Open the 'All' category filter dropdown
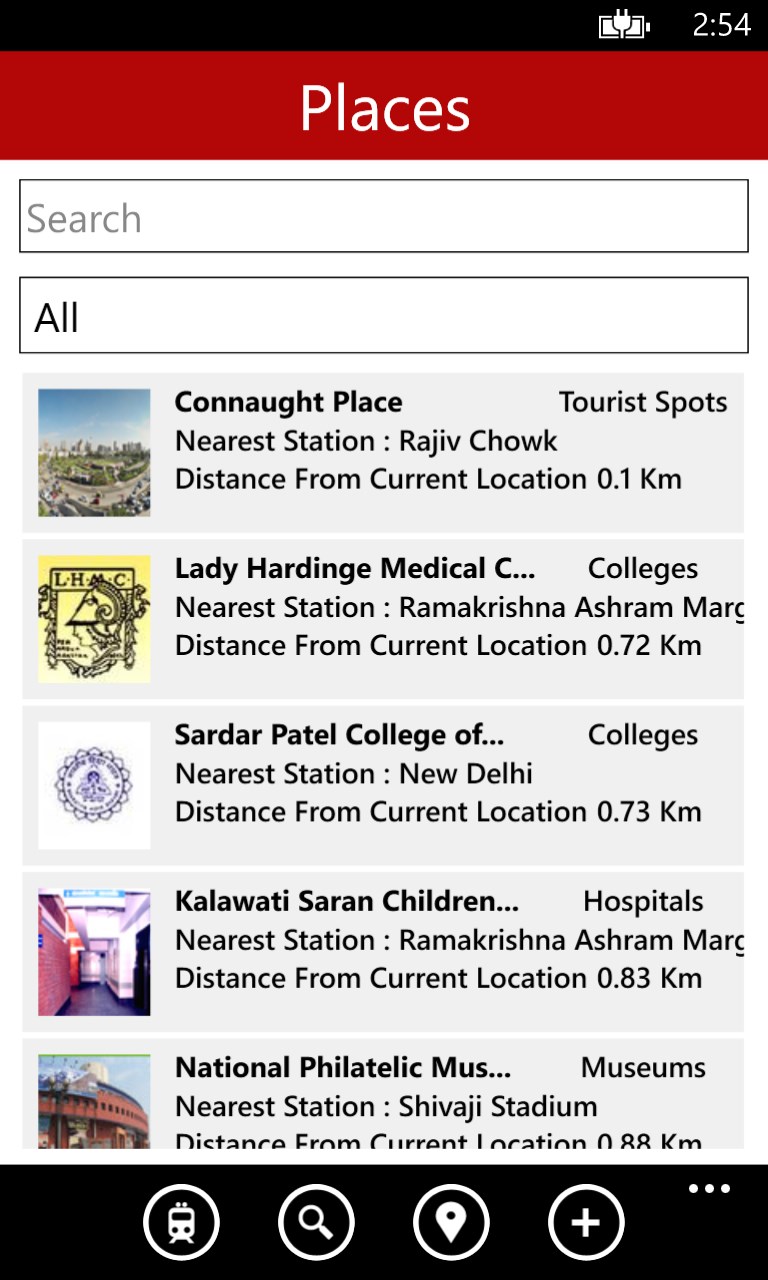768x1280 pixels. click(384, 316)
